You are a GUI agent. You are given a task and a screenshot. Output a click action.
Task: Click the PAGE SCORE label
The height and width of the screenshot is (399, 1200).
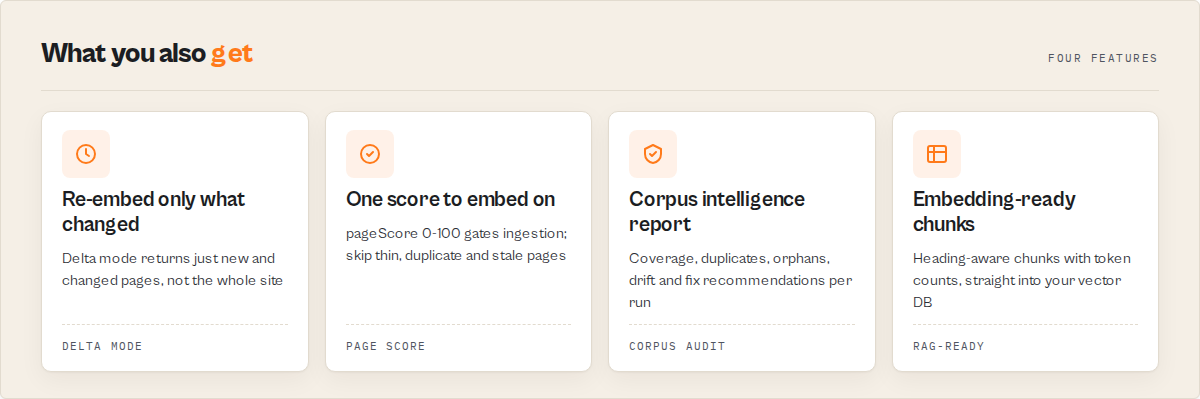[386, 346]
